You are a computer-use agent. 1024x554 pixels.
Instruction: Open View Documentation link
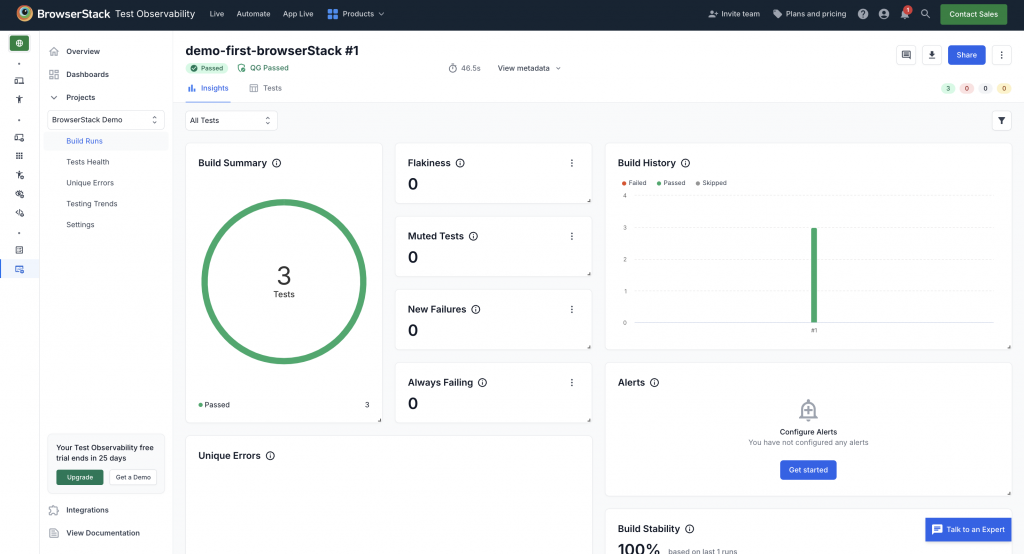click(x=94, y=533)
